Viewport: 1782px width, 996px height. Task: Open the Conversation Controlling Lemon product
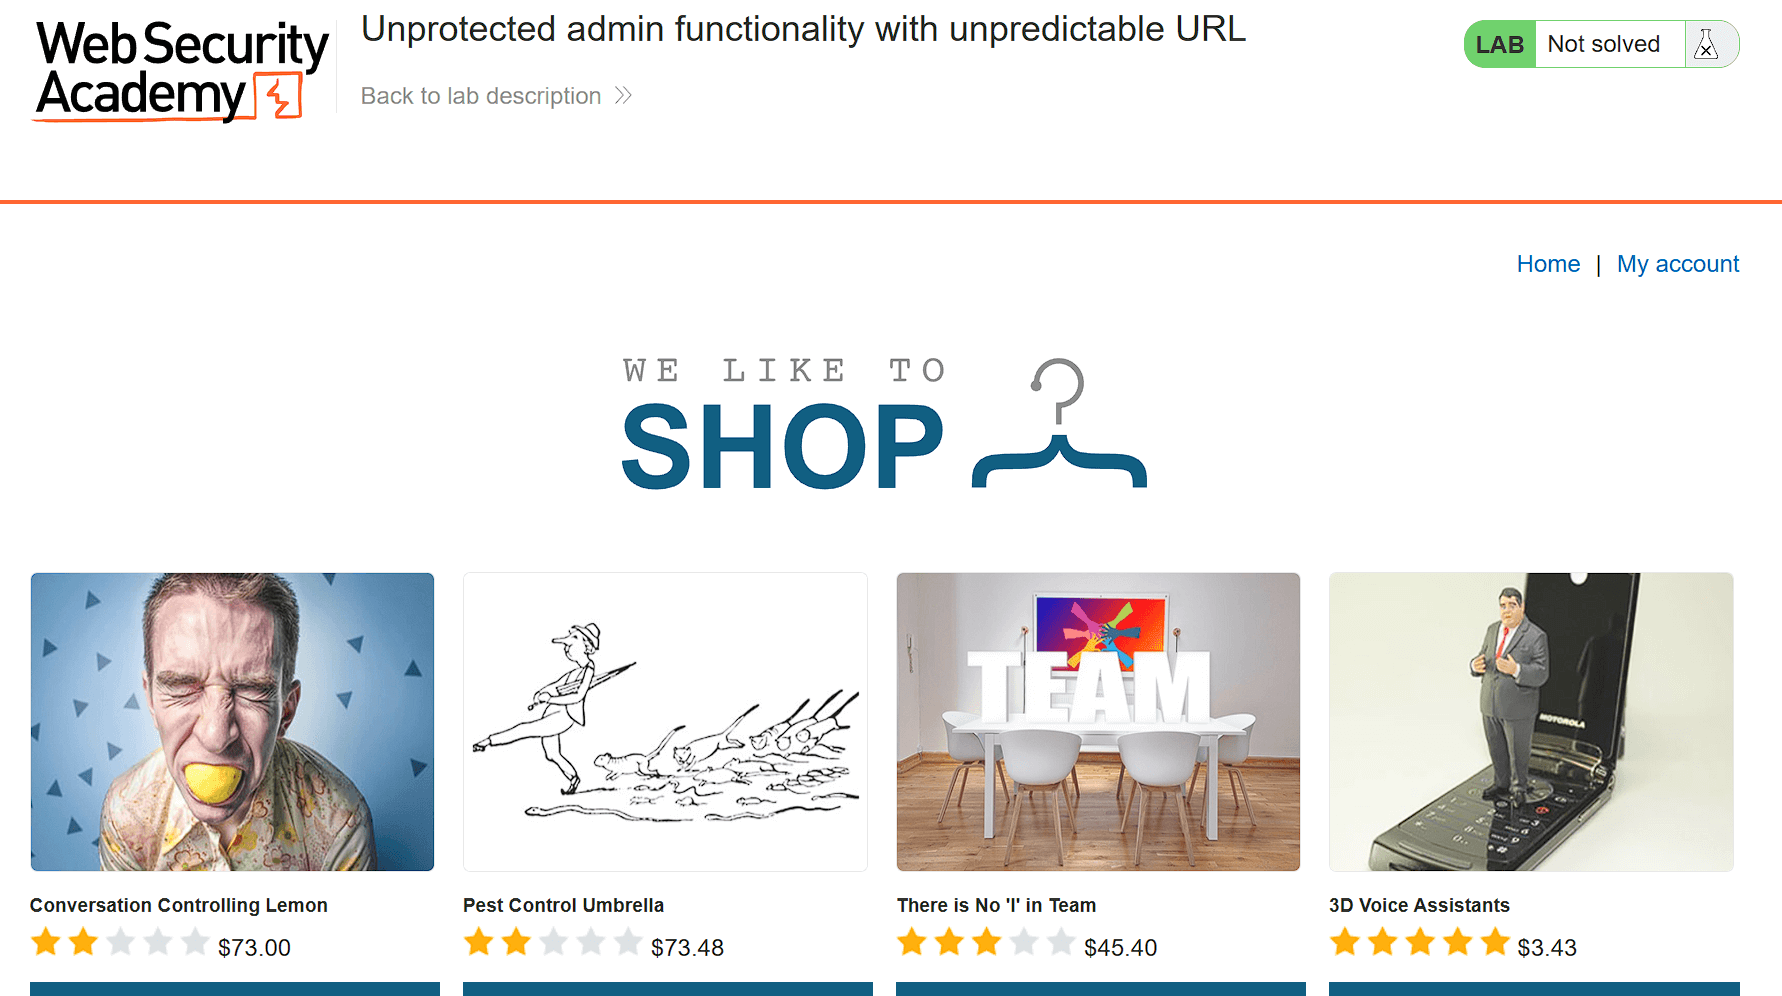coord(179,905)
